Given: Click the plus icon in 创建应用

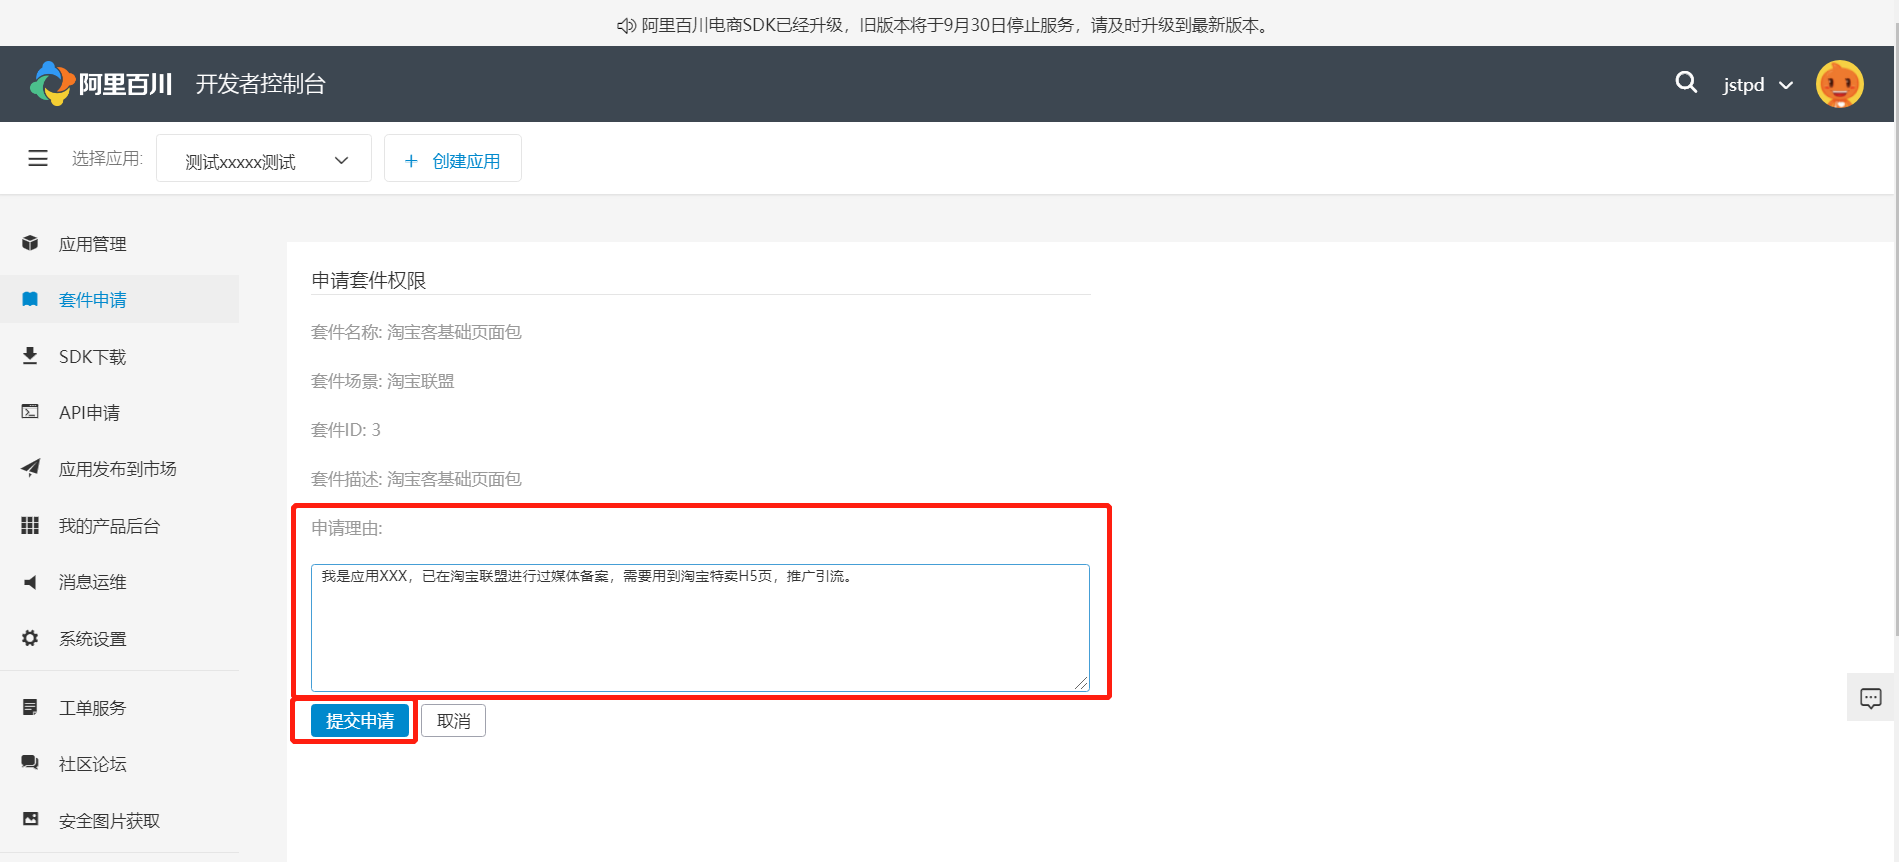Looking at the screenshot, I should (x=411, y=161).
